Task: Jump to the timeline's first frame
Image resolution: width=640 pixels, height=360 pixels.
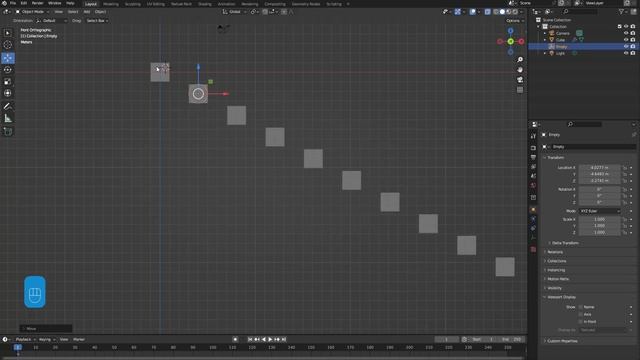Action: 250,340
